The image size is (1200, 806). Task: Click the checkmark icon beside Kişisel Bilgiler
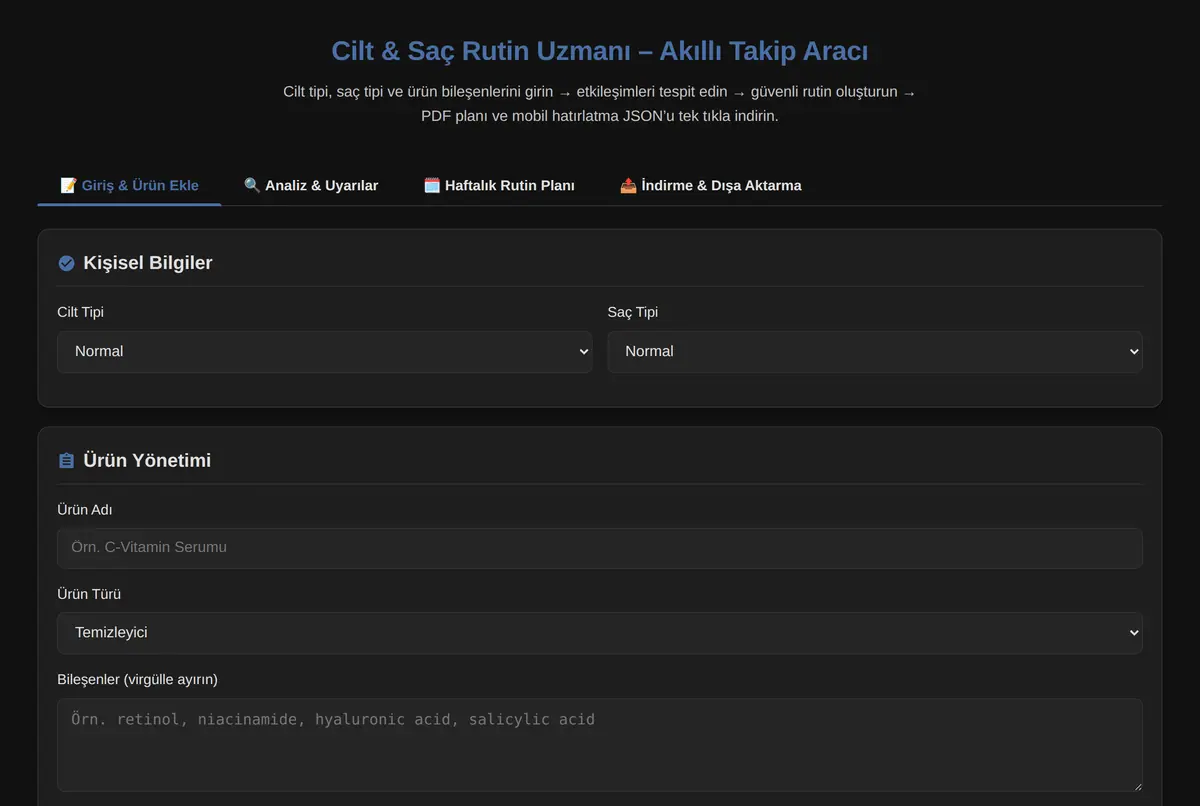[x=66, y=263]
